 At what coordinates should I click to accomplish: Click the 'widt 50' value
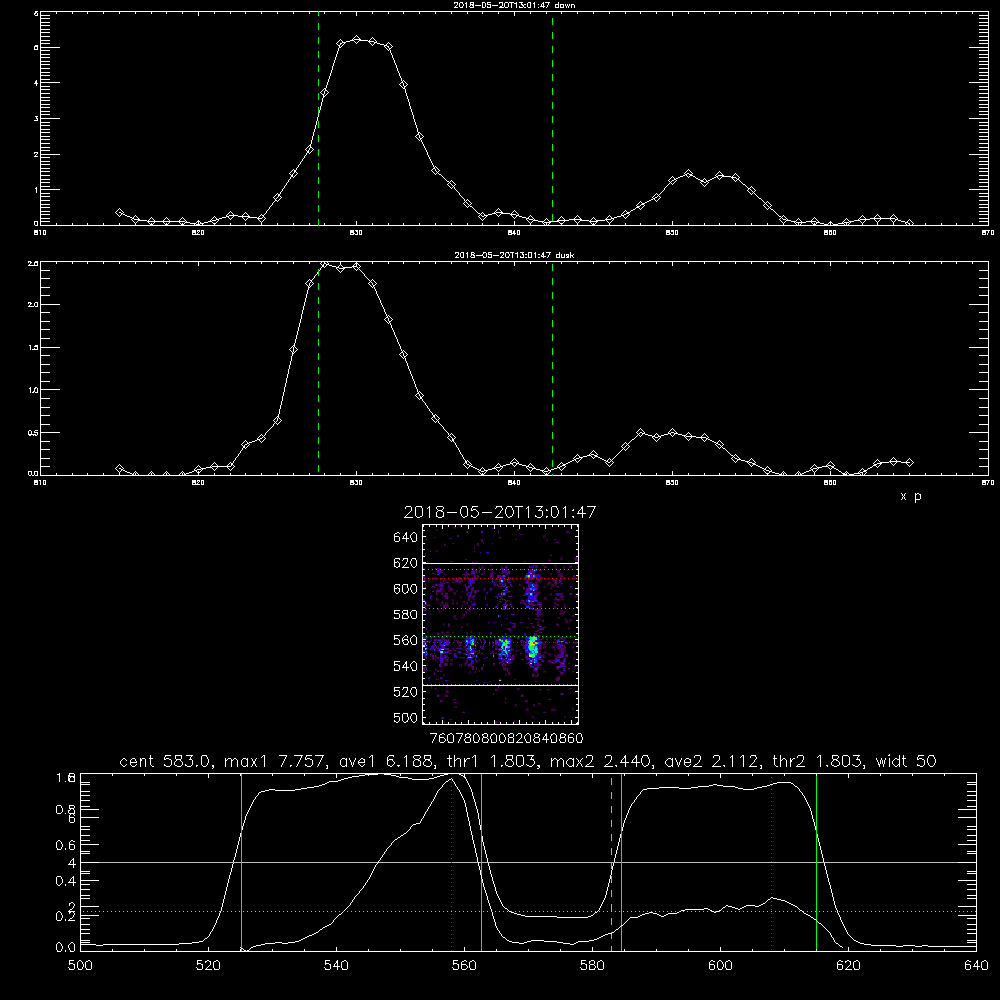(x=906, y=761)
